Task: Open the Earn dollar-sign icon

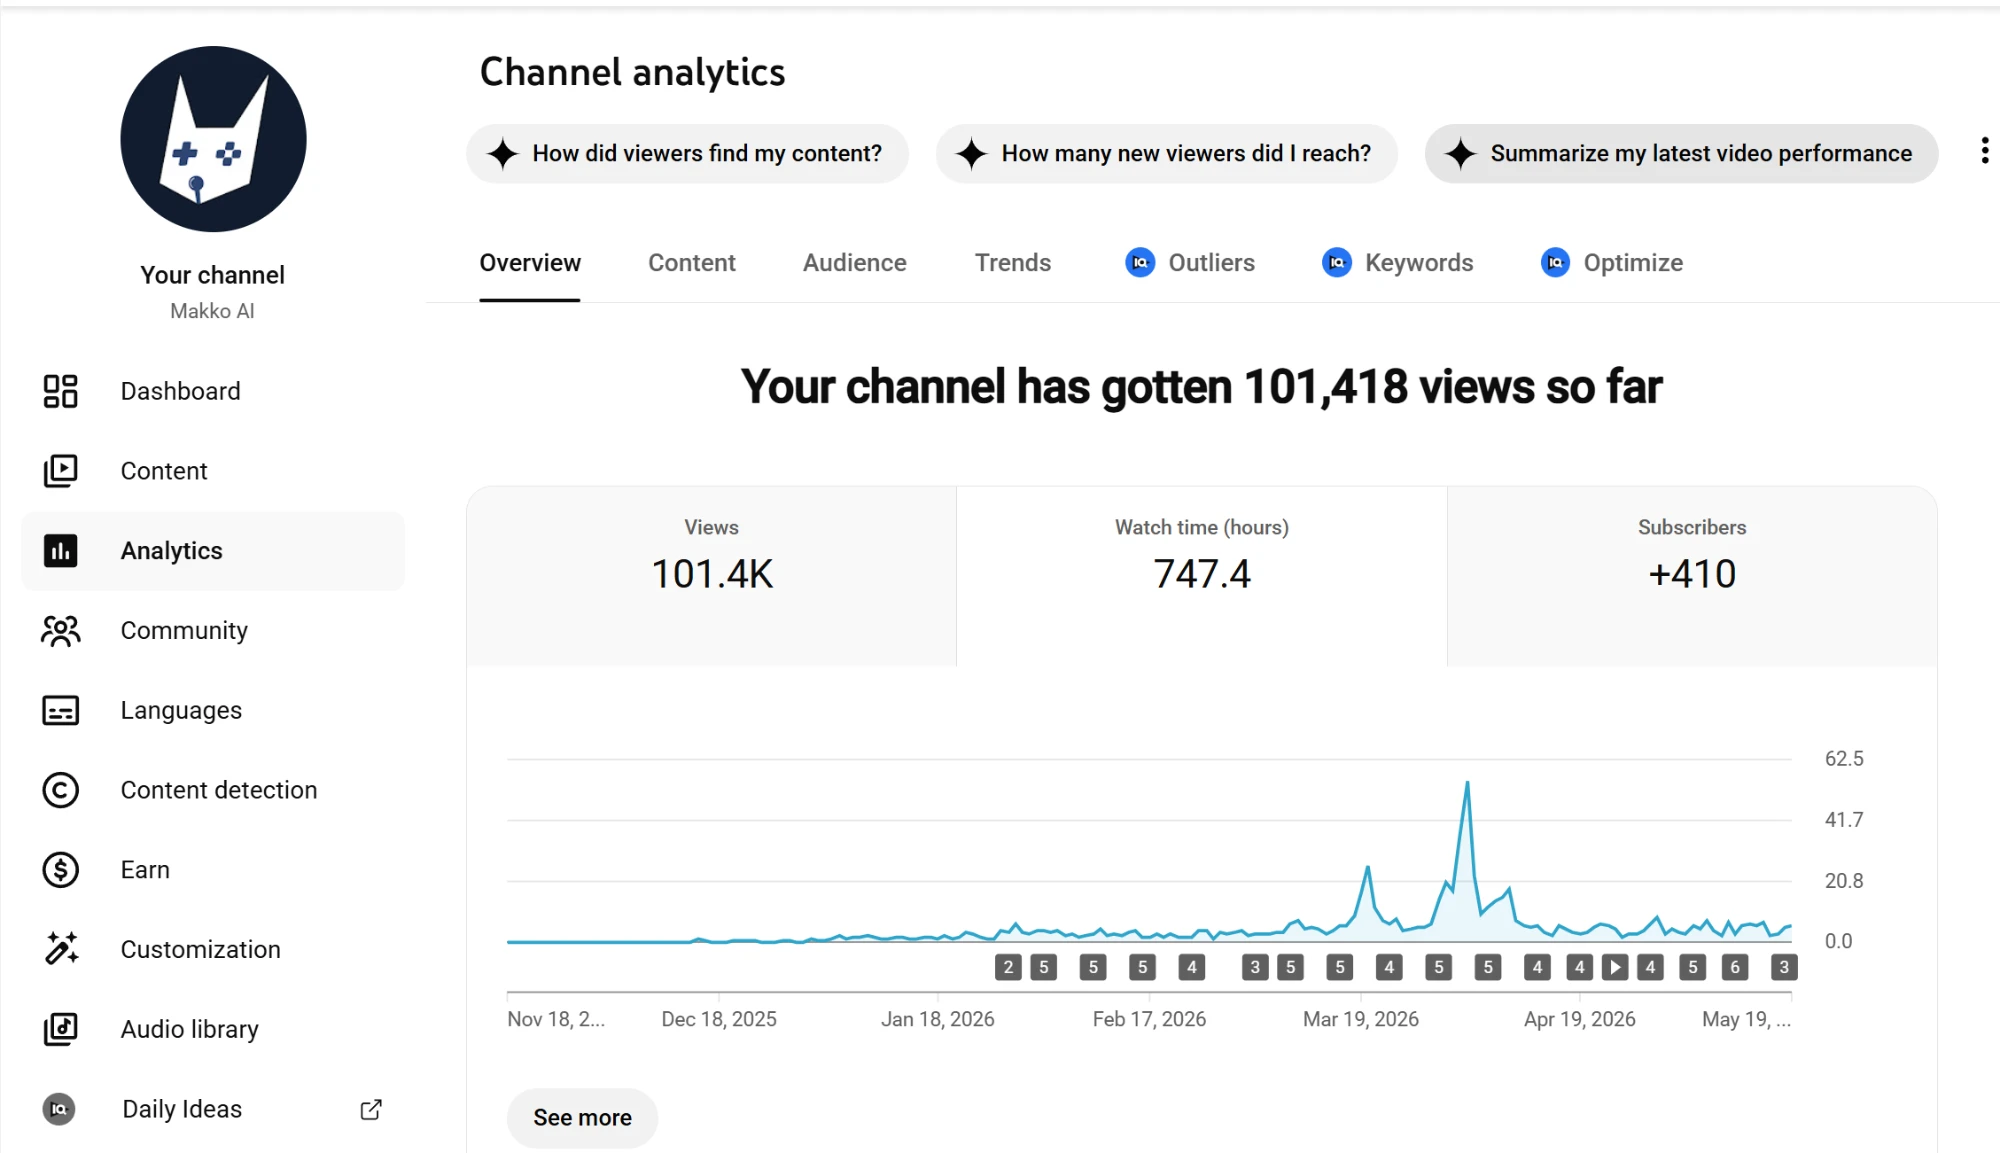Action: coord(60,870)
